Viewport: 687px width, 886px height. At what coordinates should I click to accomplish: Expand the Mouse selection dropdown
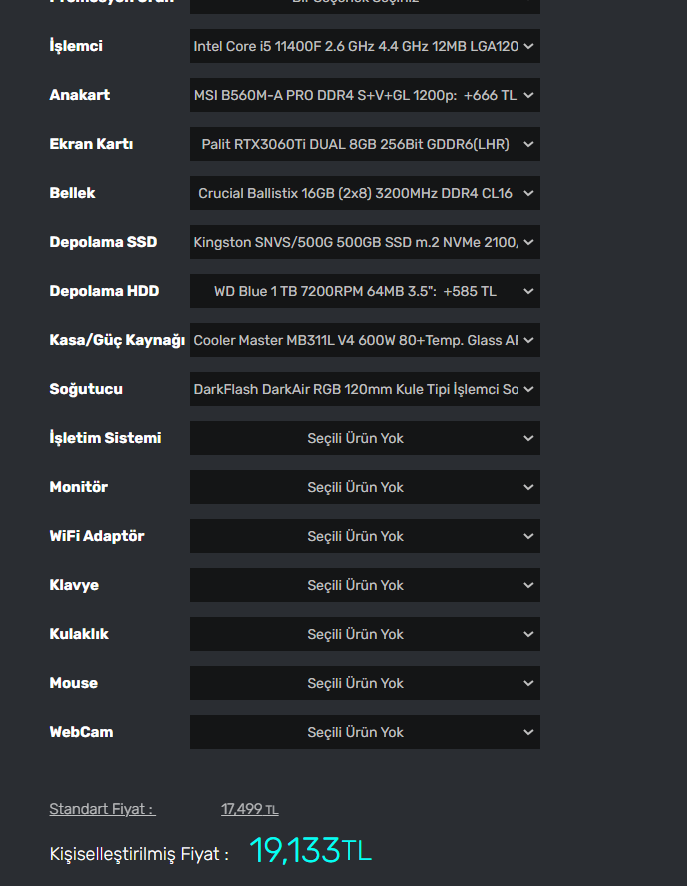point(364,683)
